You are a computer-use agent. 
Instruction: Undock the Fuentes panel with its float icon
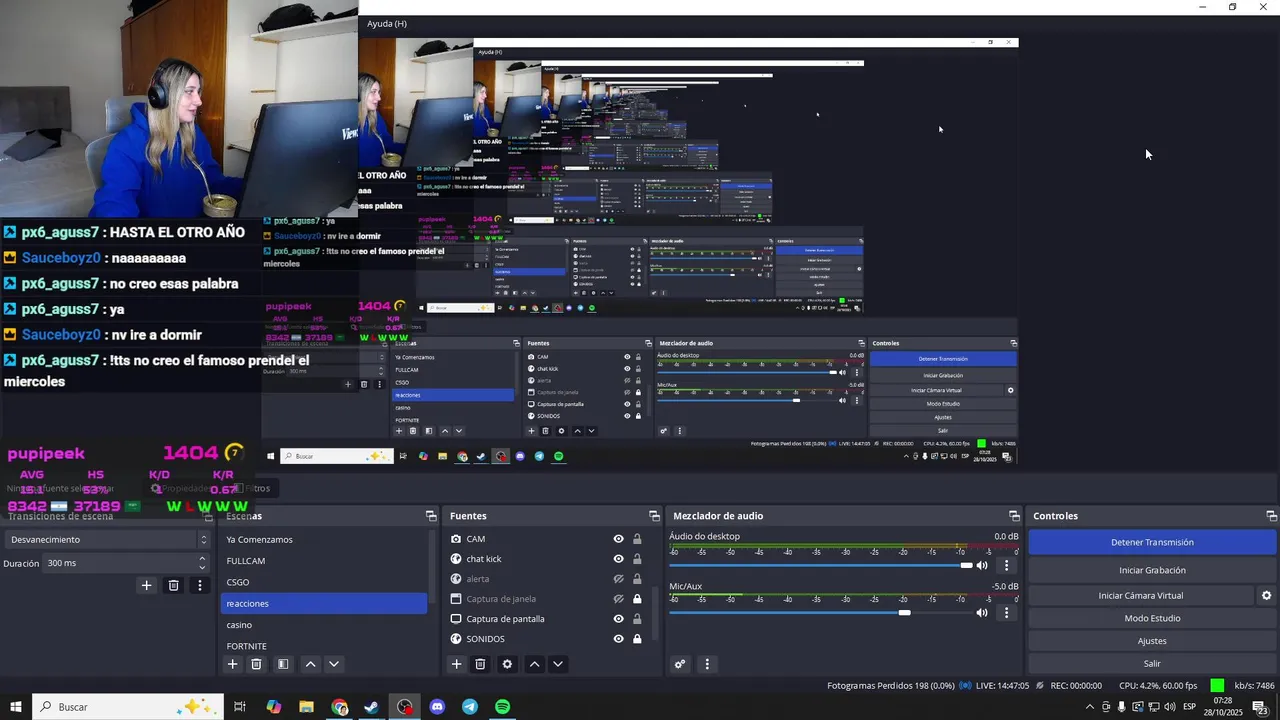pyautogui.click(x=654, y=516)
